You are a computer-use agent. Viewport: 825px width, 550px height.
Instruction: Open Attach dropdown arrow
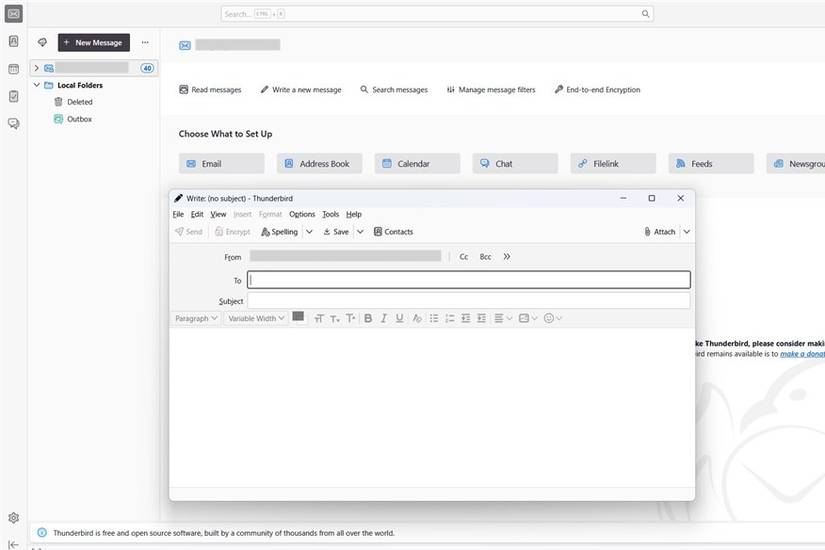687,232
